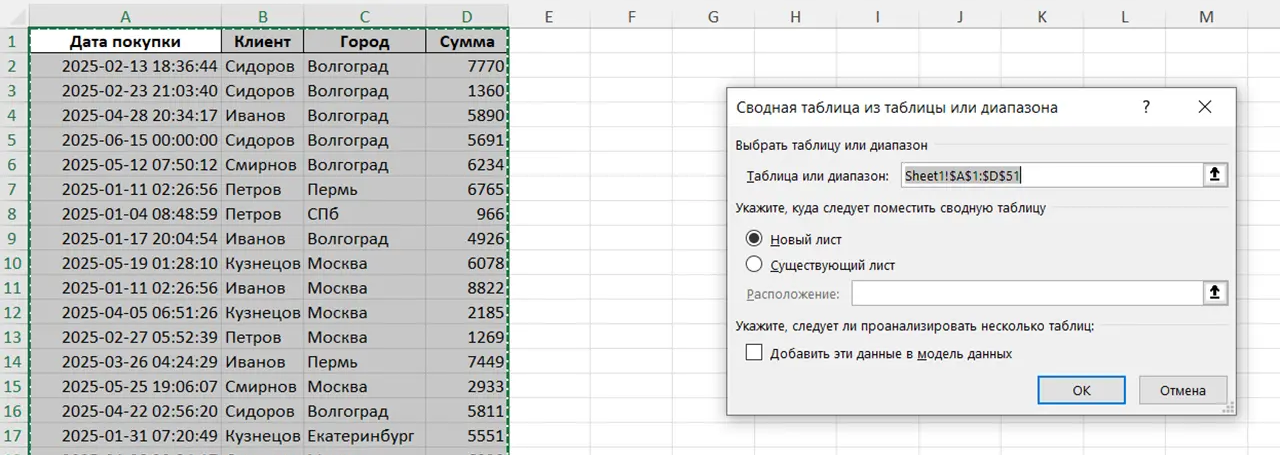Click collapse-dialog icon beside Таблица или диапазон
This screenshot has width=1280, height=455.
(1215, 175)
